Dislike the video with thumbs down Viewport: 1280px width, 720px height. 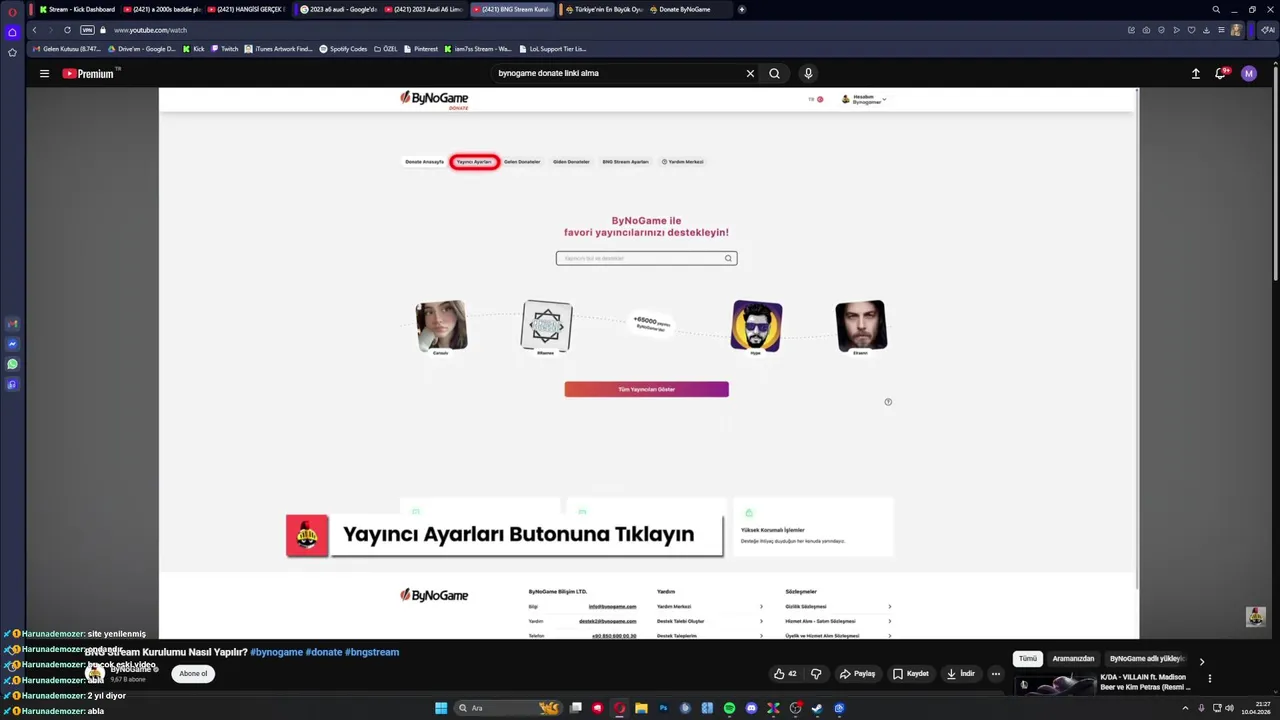tap(816, 674)
